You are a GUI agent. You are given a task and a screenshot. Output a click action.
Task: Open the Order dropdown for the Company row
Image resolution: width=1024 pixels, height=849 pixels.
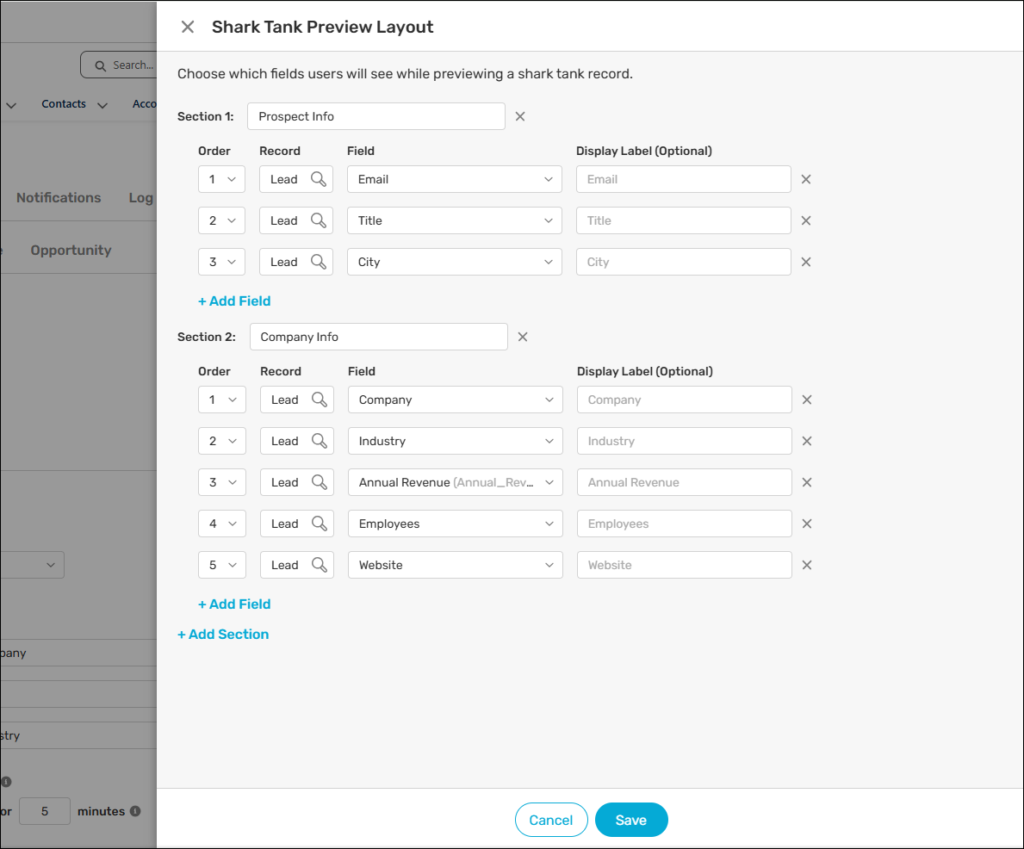(x=222, y=400)
